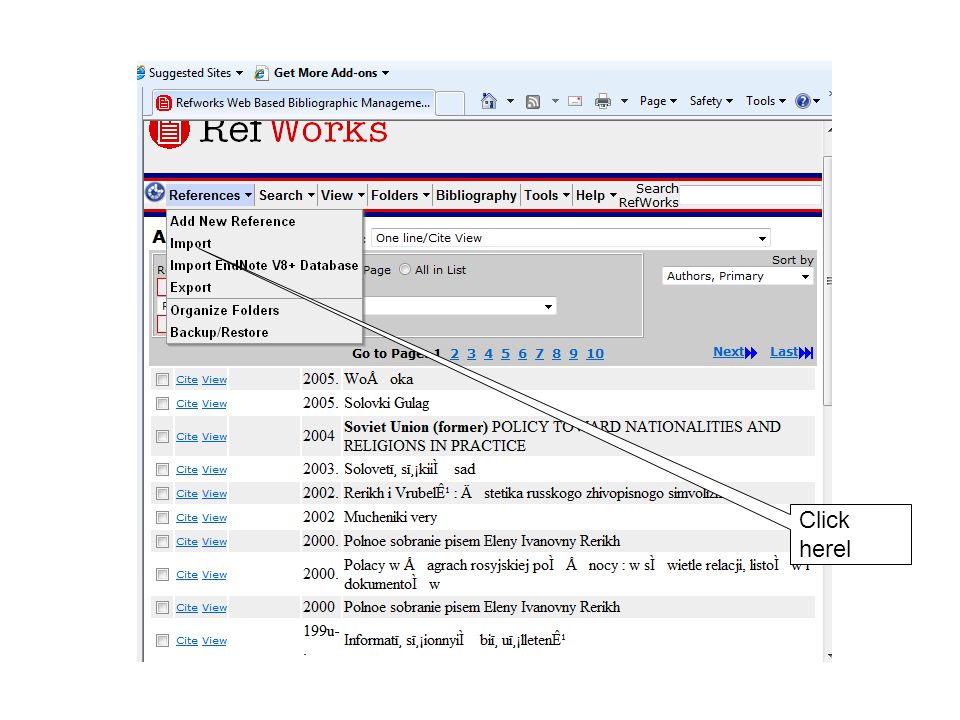The image size is (960, 720).
Task: Click the RefWorks red logo icon
Action: (x=170, y=134)
